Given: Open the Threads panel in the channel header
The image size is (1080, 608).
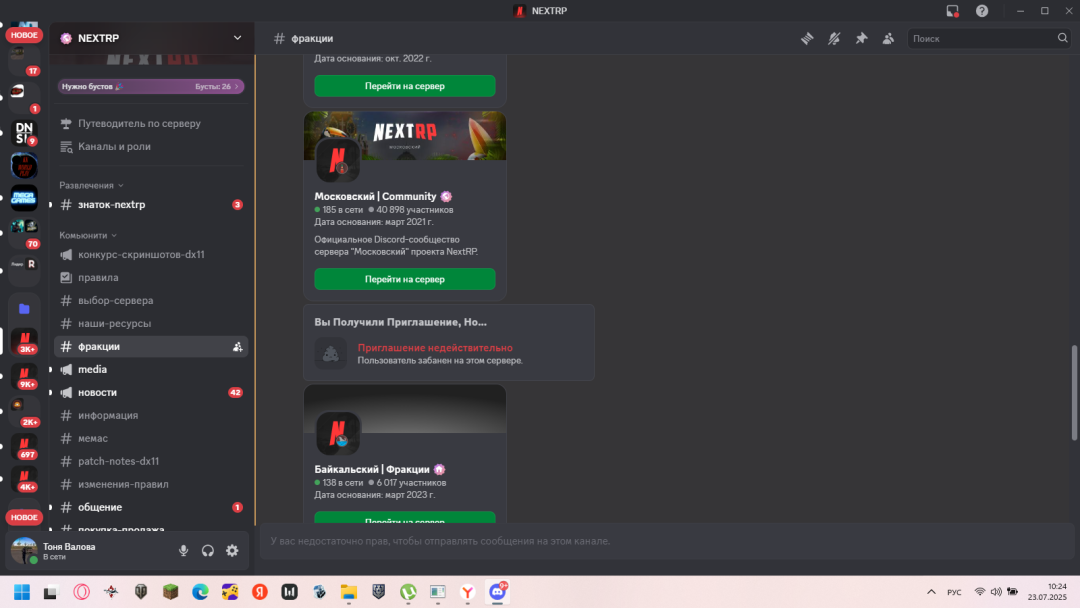Looking at the screenshot, I should pyautogui.click(x=807, y=39).
